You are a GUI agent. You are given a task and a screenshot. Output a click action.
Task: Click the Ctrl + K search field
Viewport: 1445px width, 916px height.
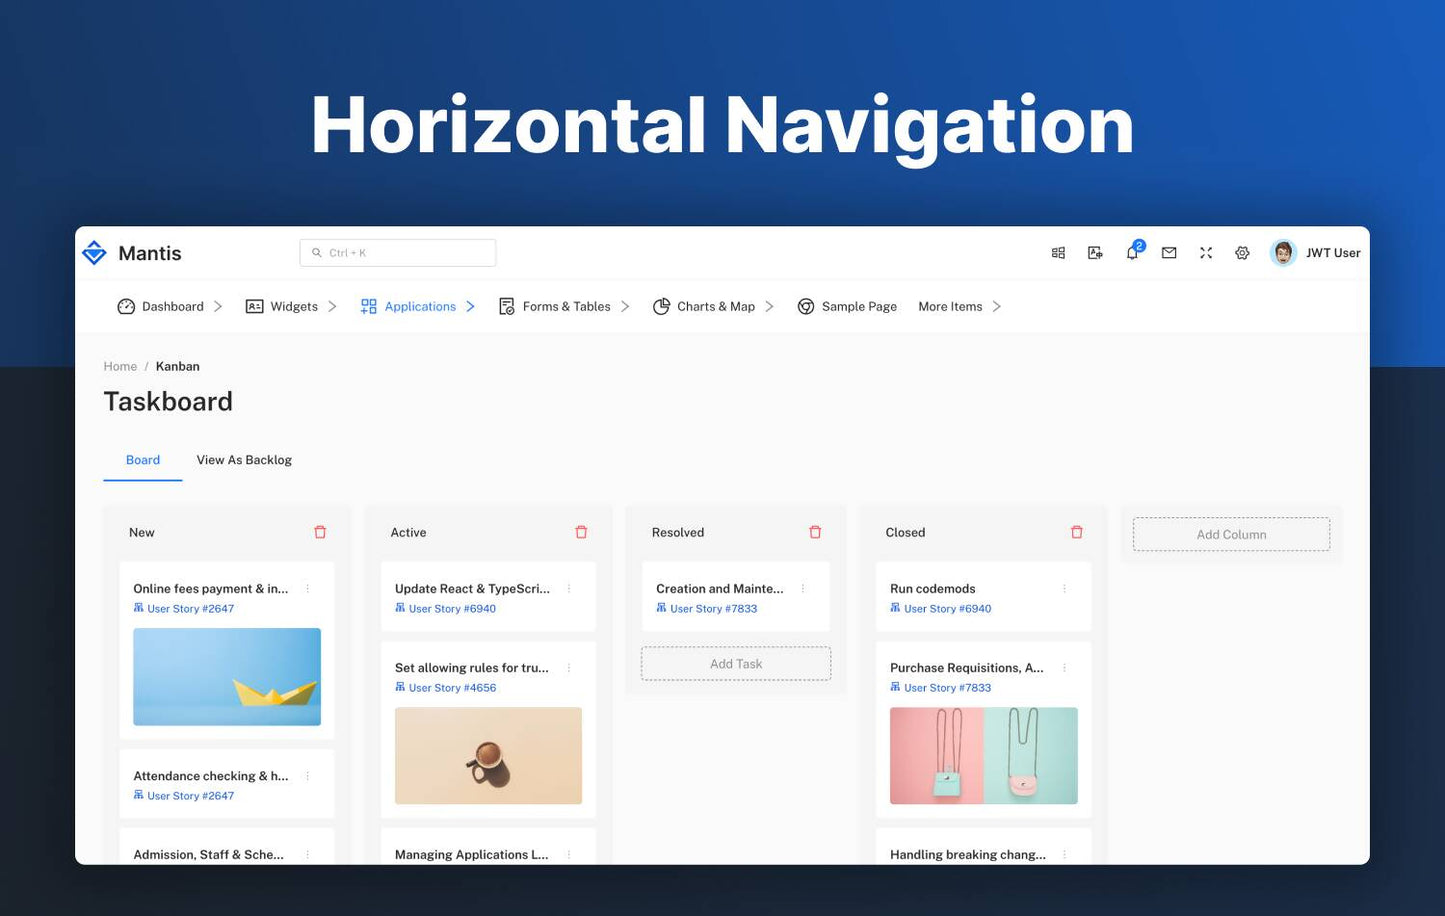pyautogui.click(x=398, y=253)
